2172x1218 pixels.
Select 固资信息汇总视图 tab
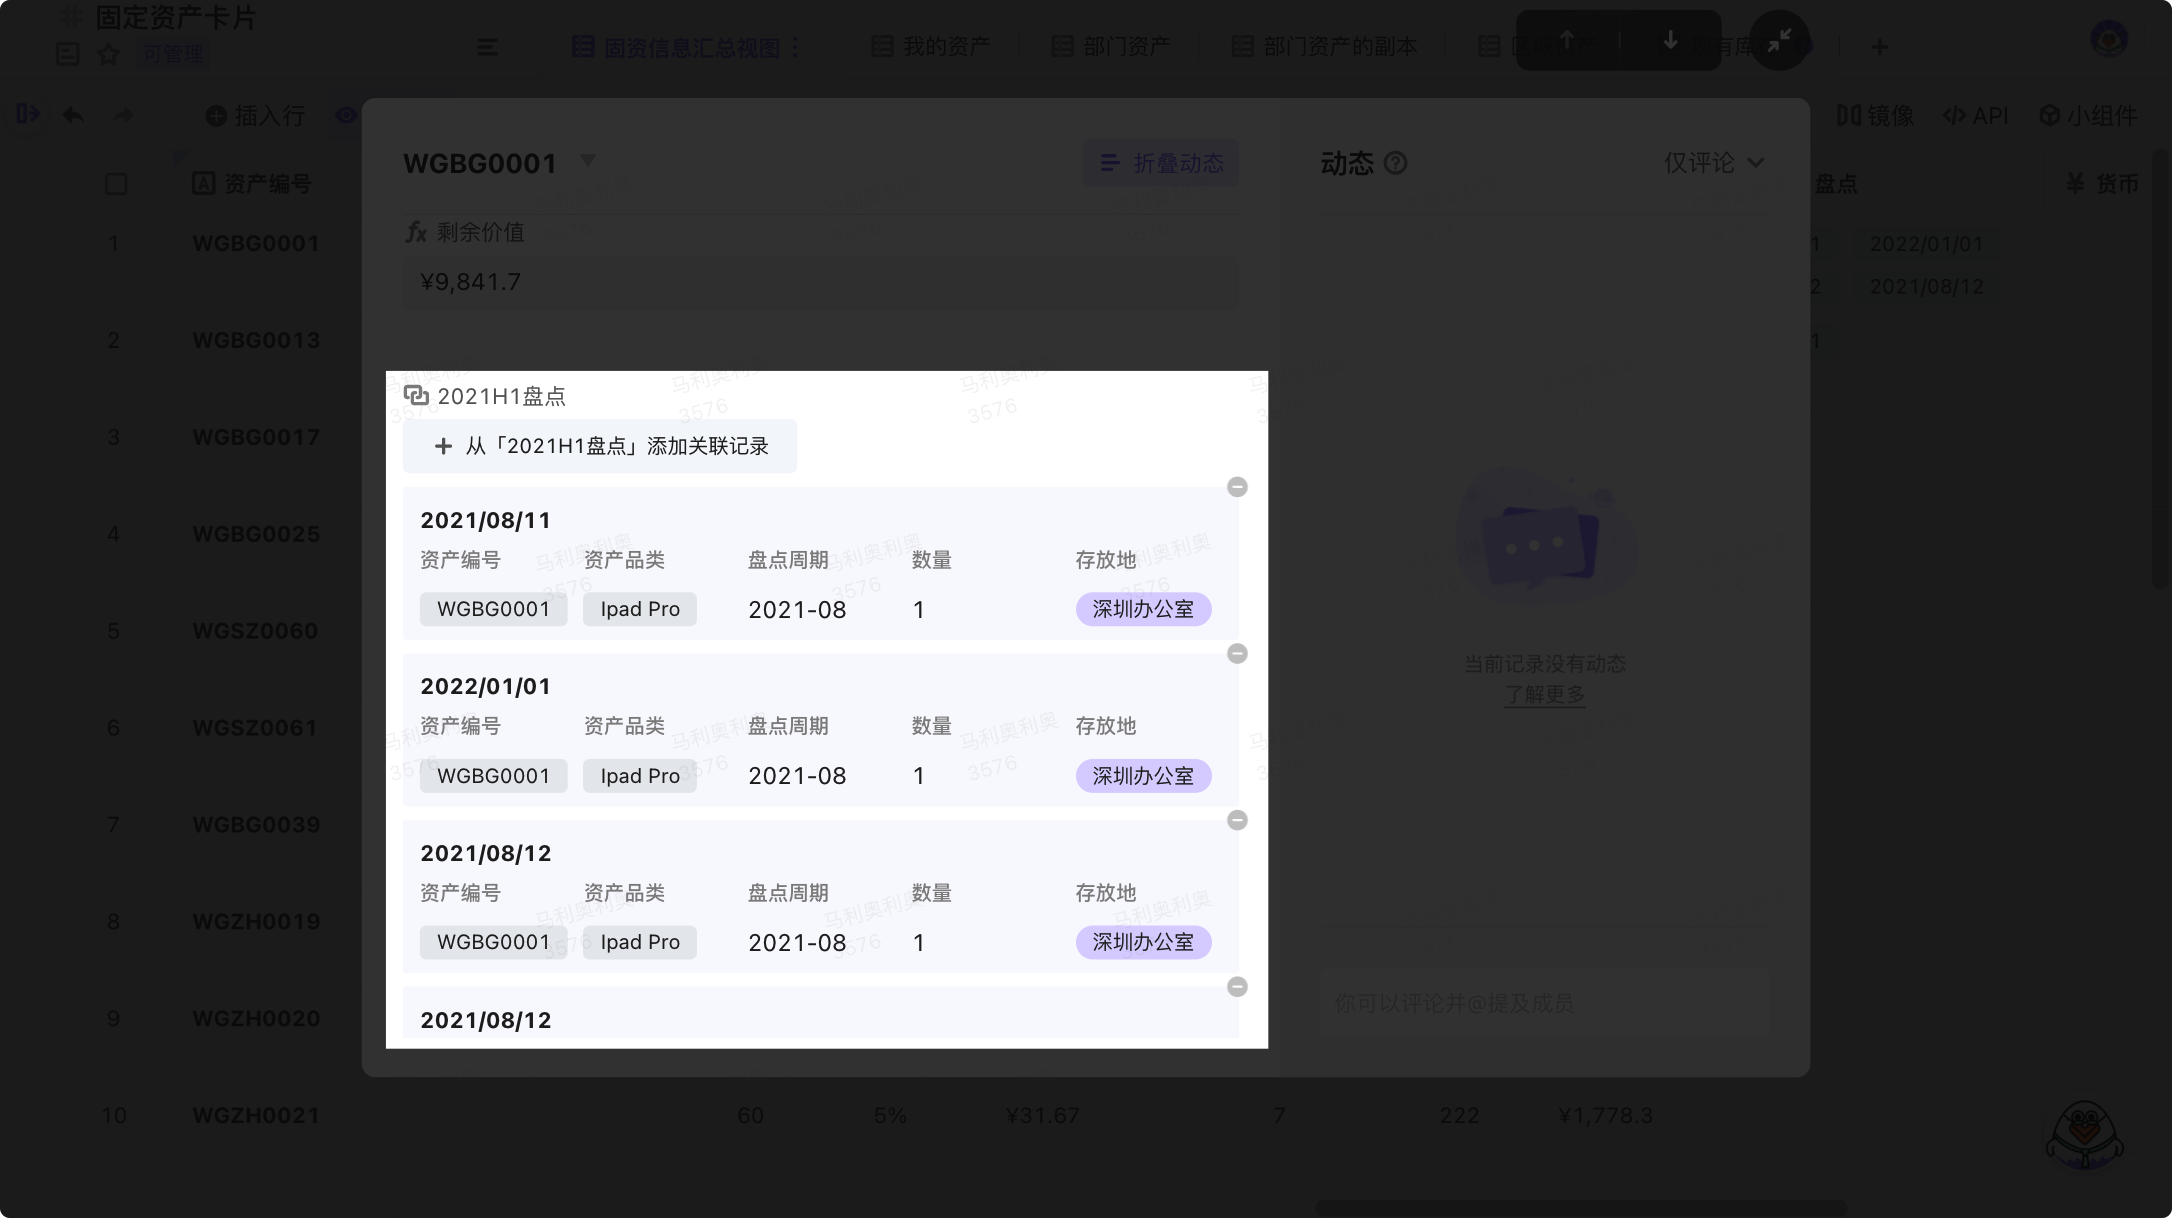(x=676, y=47)
